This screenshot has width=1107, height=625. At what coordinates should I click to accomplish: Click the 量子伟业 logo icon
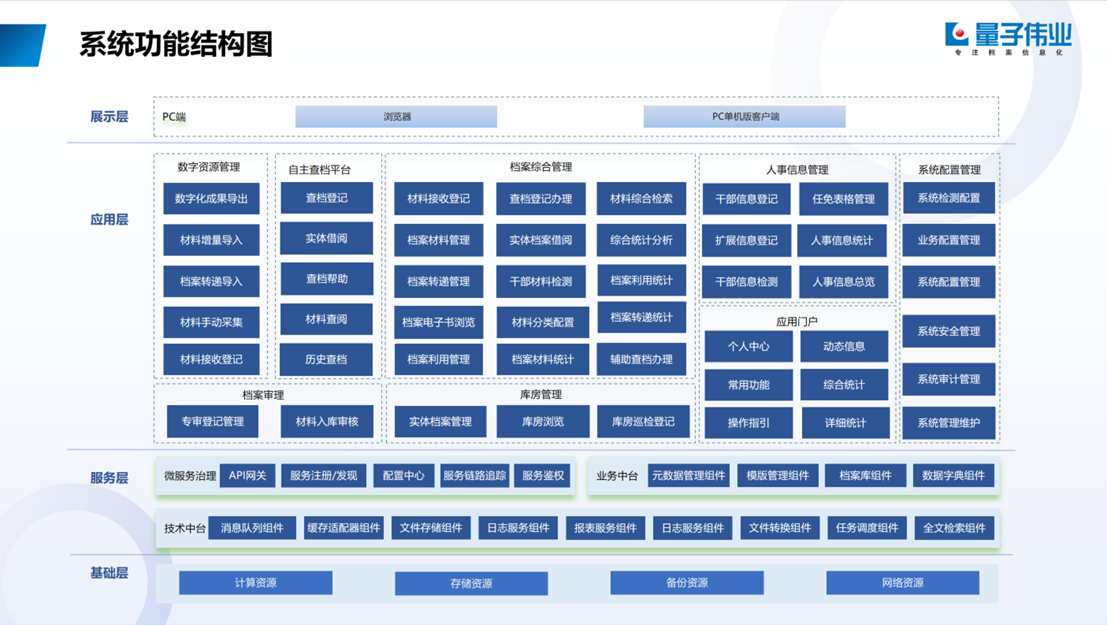957,34
